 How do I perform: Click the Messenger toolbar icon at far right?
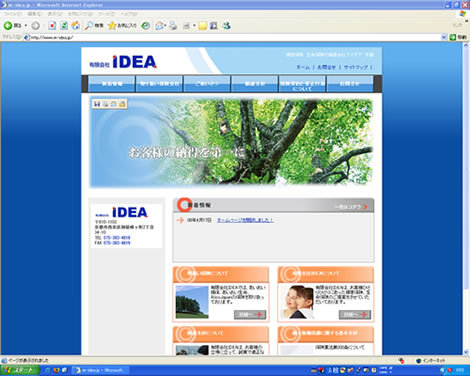(x=227, y=26)
